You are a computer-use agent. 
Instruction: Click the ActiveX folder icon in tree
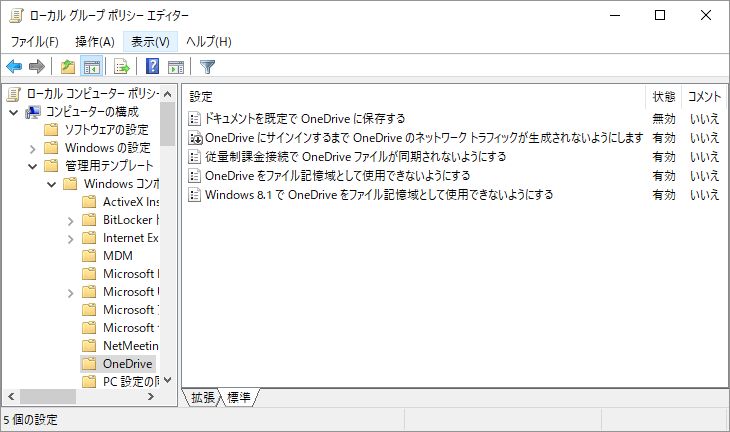[88, 202]
